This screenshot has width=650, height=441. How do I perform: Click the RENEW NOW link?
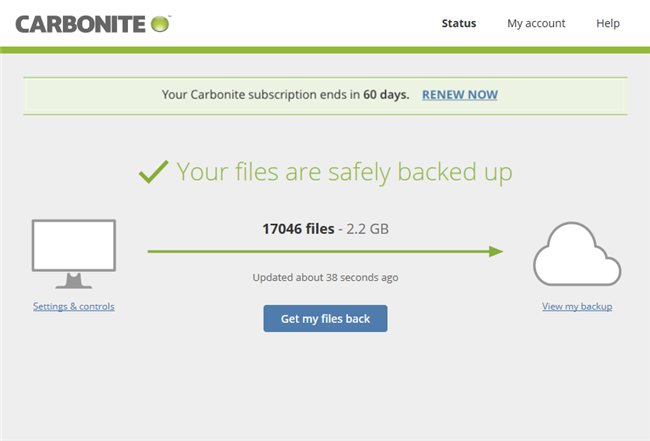pyautogui.click(x=460, y=95)
